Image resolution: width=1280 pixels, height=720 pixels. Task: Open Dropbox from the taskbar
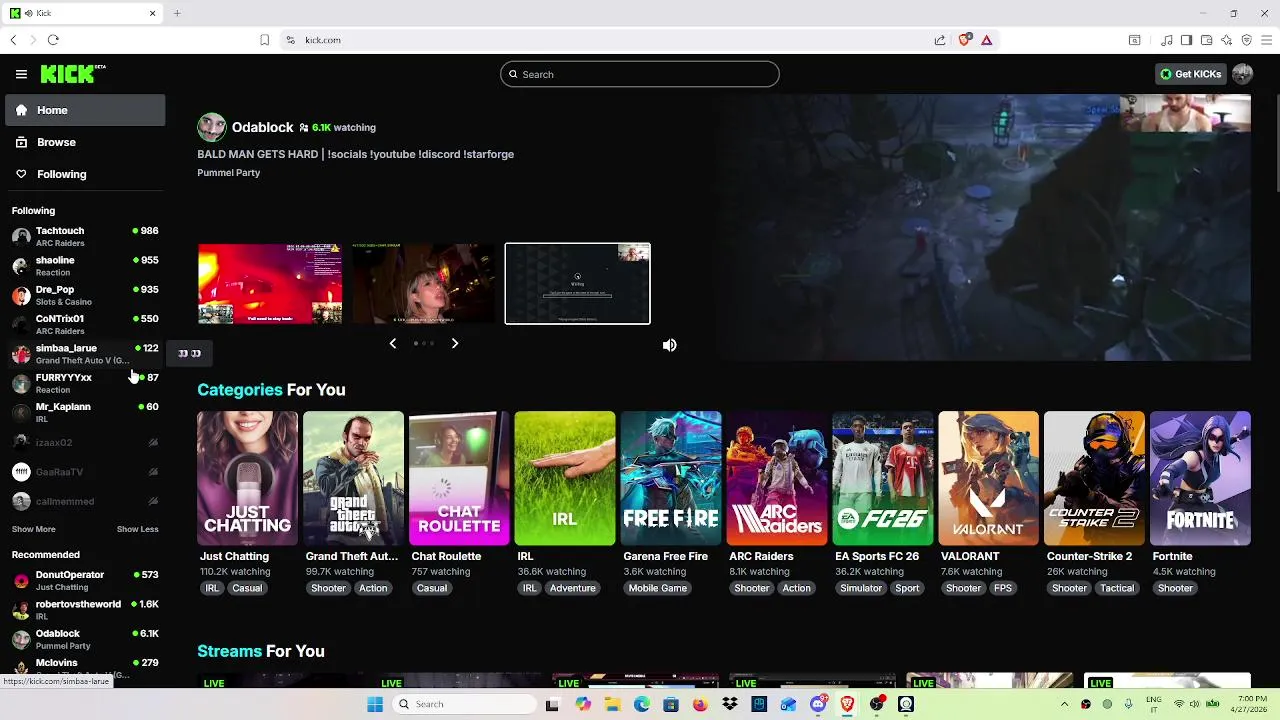click(x=730, y=704)
